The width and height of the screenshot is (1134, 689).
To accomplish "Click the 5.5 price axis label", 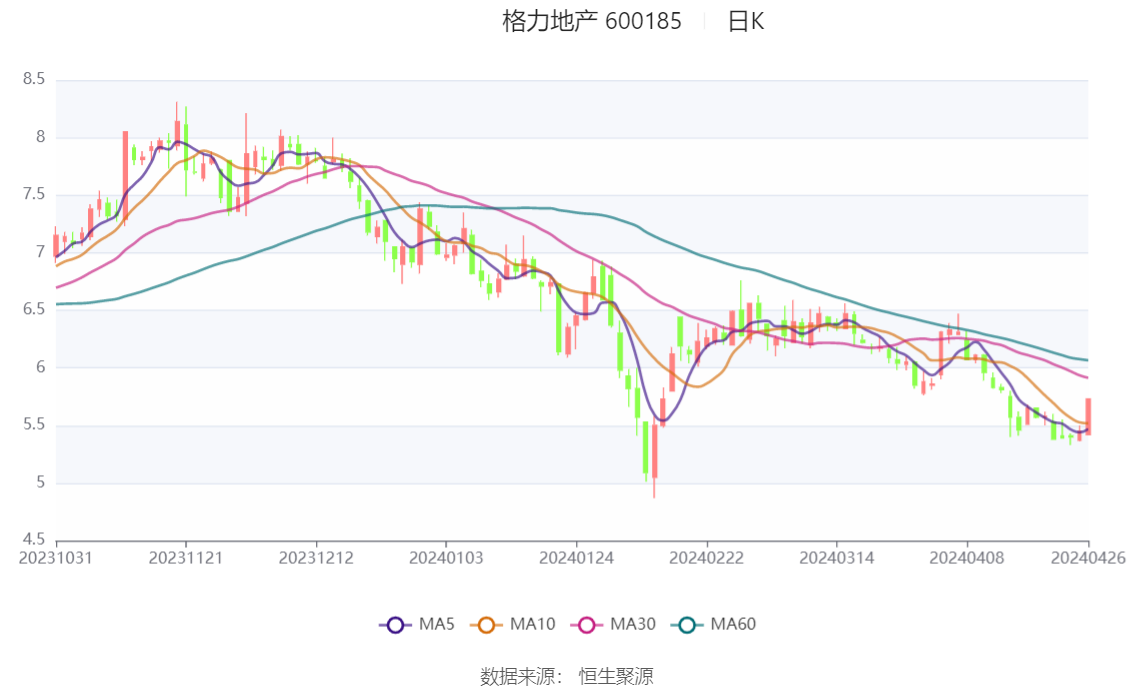I will [x=34, y=424].
